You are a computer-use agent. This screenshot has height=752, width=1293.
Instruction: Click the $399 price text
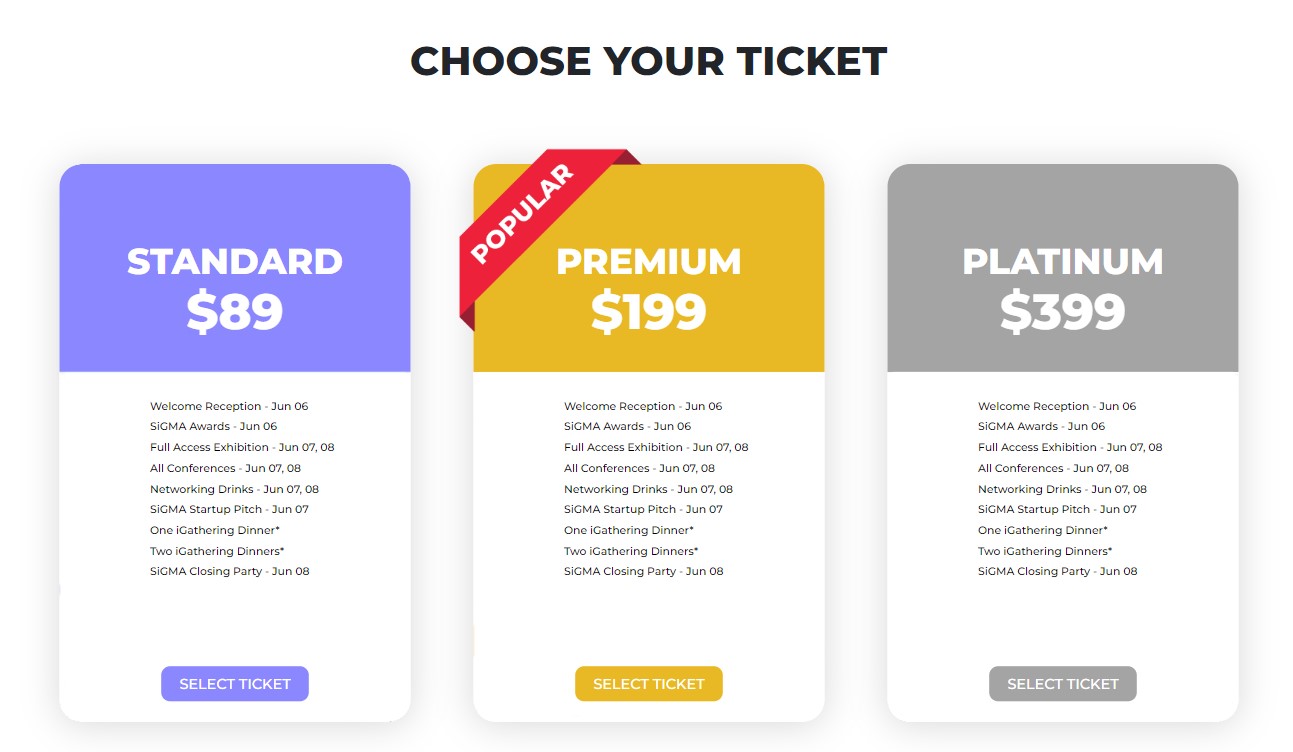tap(1063, 311)
